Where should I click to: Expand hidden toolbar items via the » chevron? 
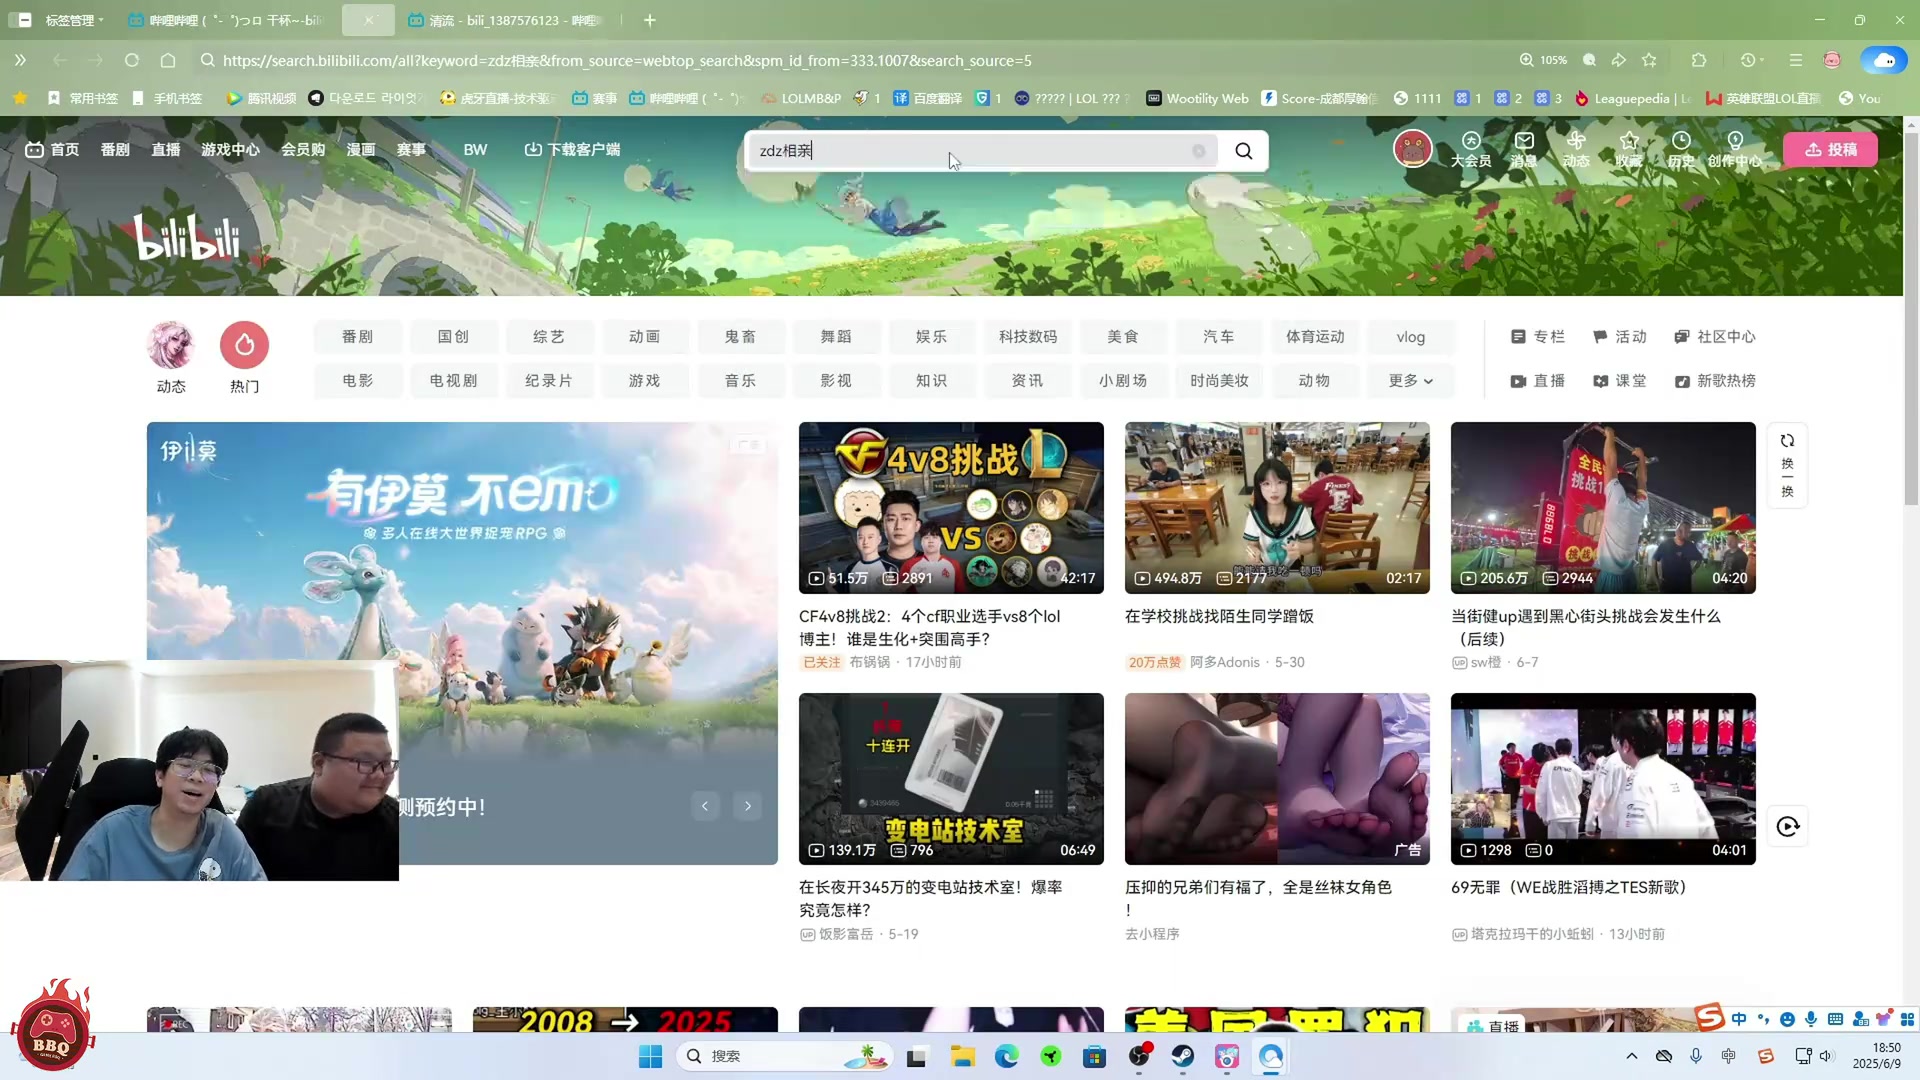click(x=20, y=60)
